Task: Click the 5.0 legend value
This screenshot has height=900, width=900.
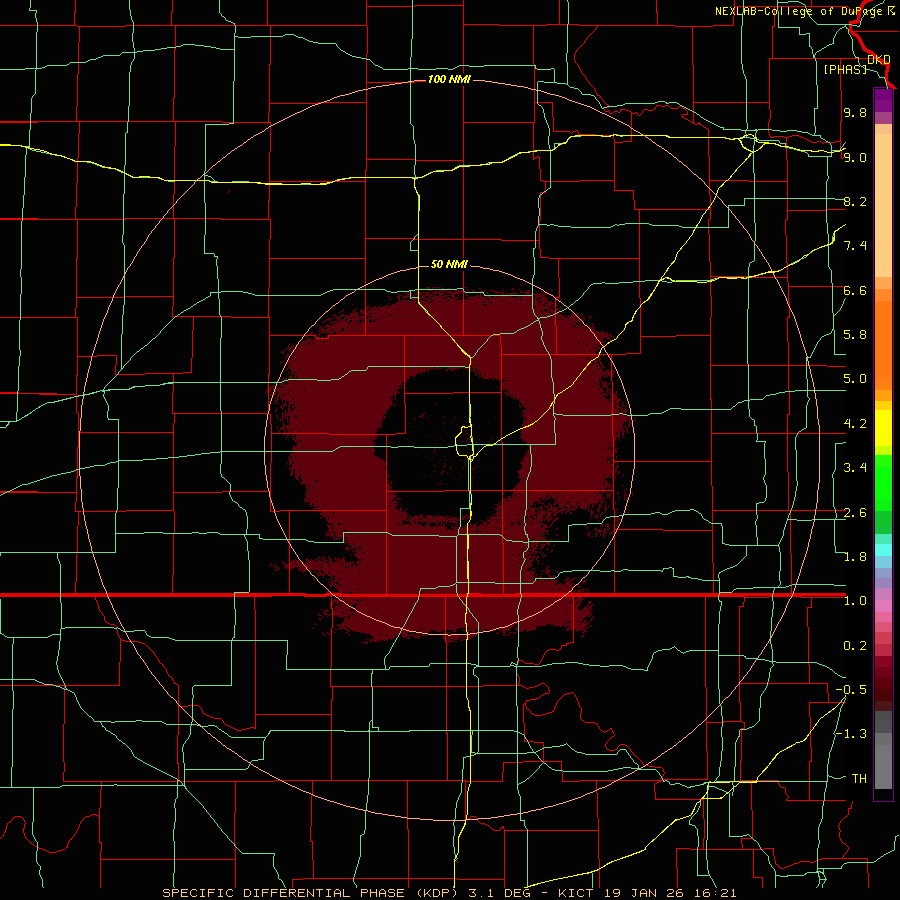Action: [x=855, y=379]
